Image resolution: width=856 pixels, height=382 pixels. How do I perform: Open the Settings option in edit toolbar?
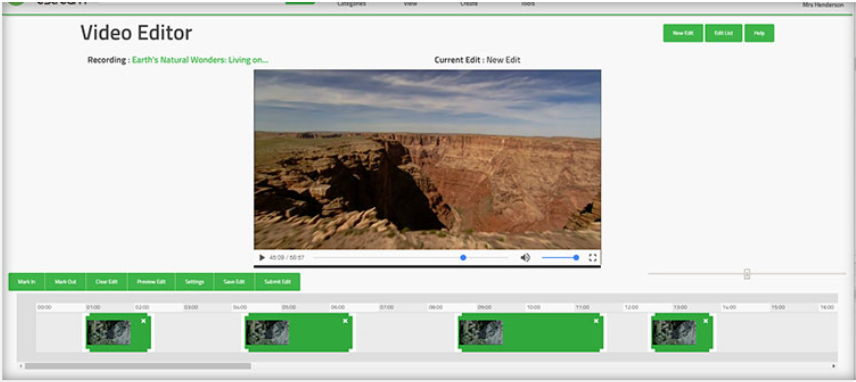coord(195,282)
